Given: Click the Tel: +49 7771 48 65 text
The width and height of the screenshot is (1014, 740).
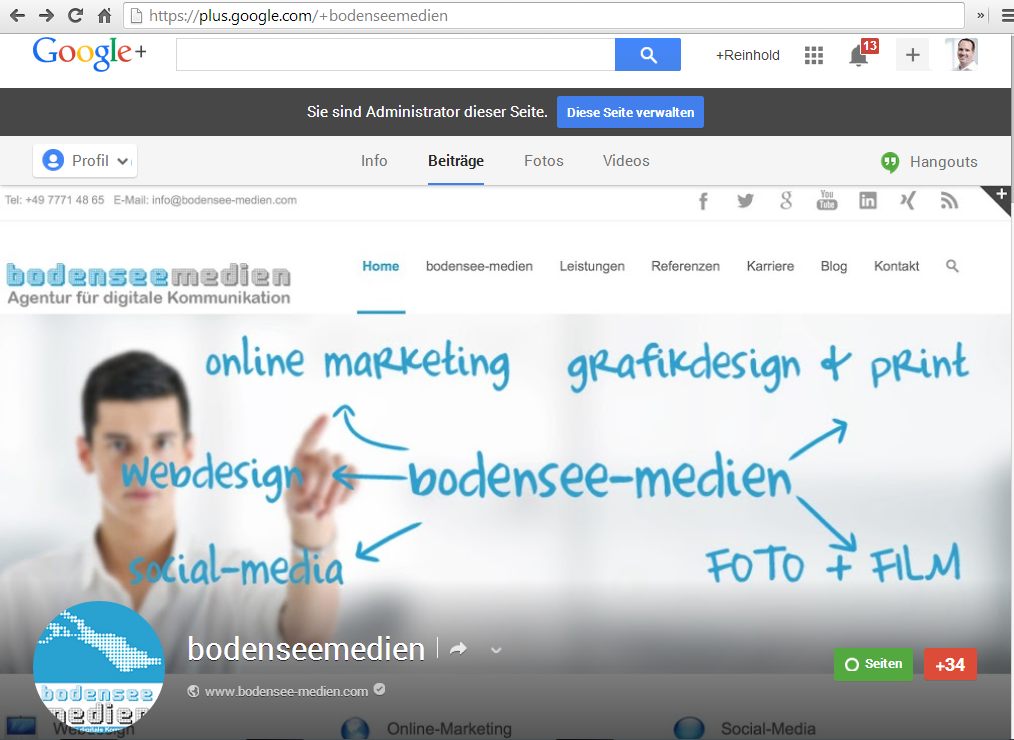Looking at the screenshot, I should [54, 200].
